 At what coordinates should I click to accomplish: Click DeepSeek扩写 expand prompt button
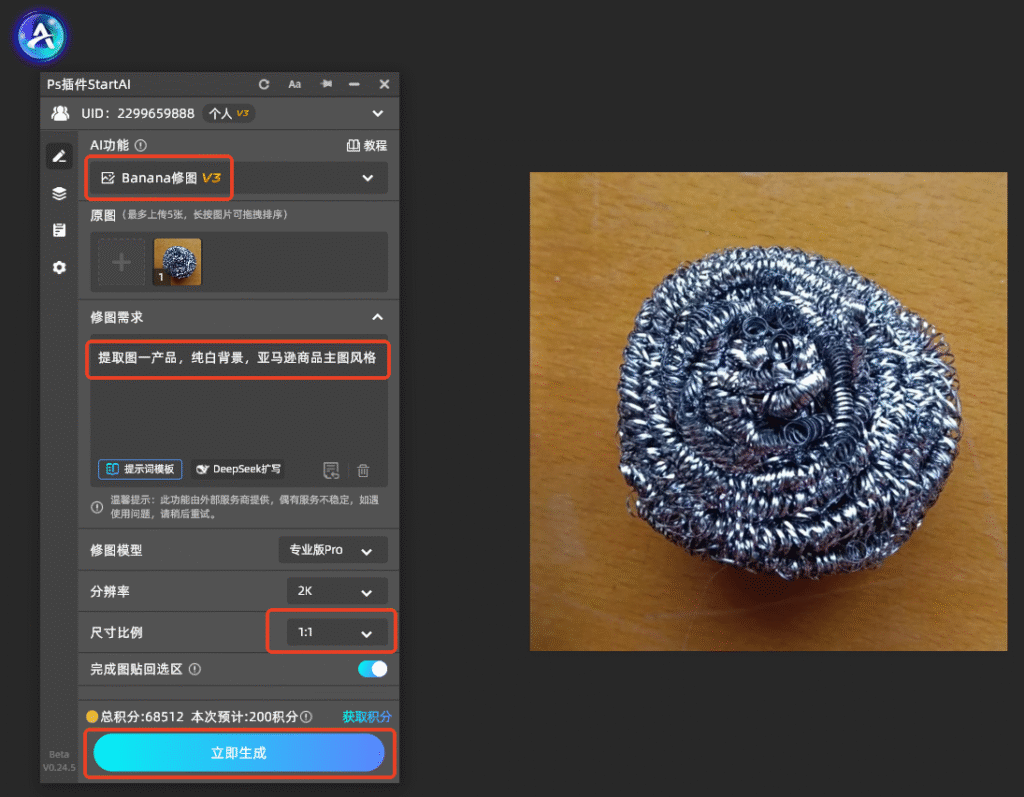click(238, 469)
